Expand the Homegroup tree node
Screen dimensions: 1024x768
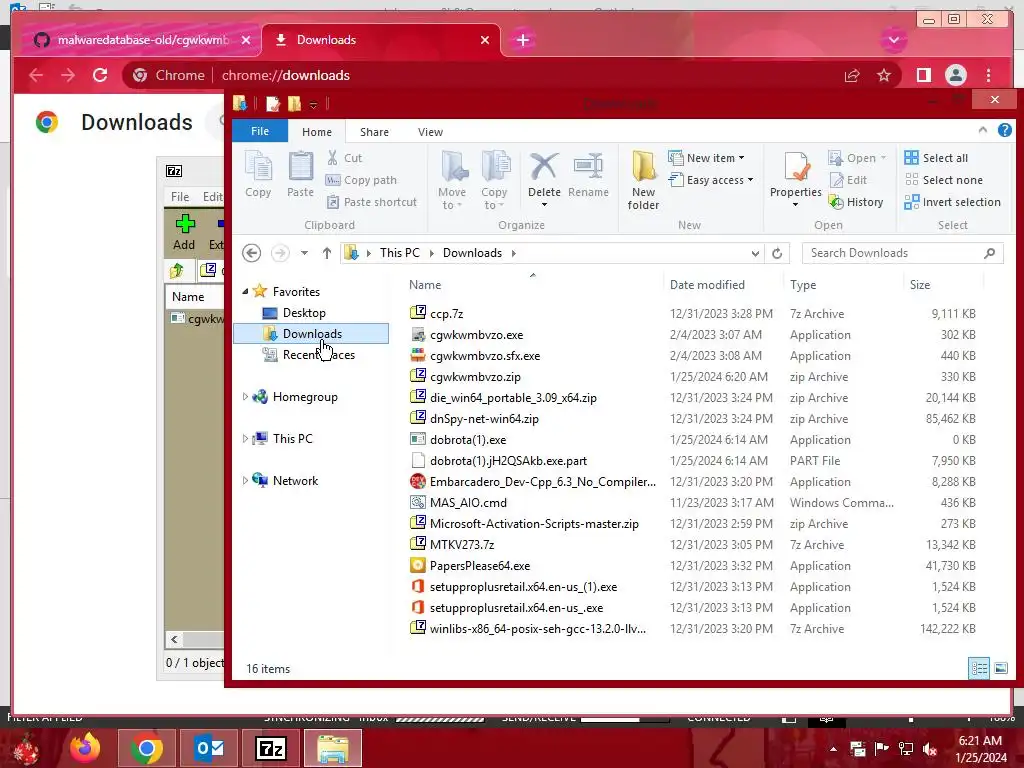[246, 396]
